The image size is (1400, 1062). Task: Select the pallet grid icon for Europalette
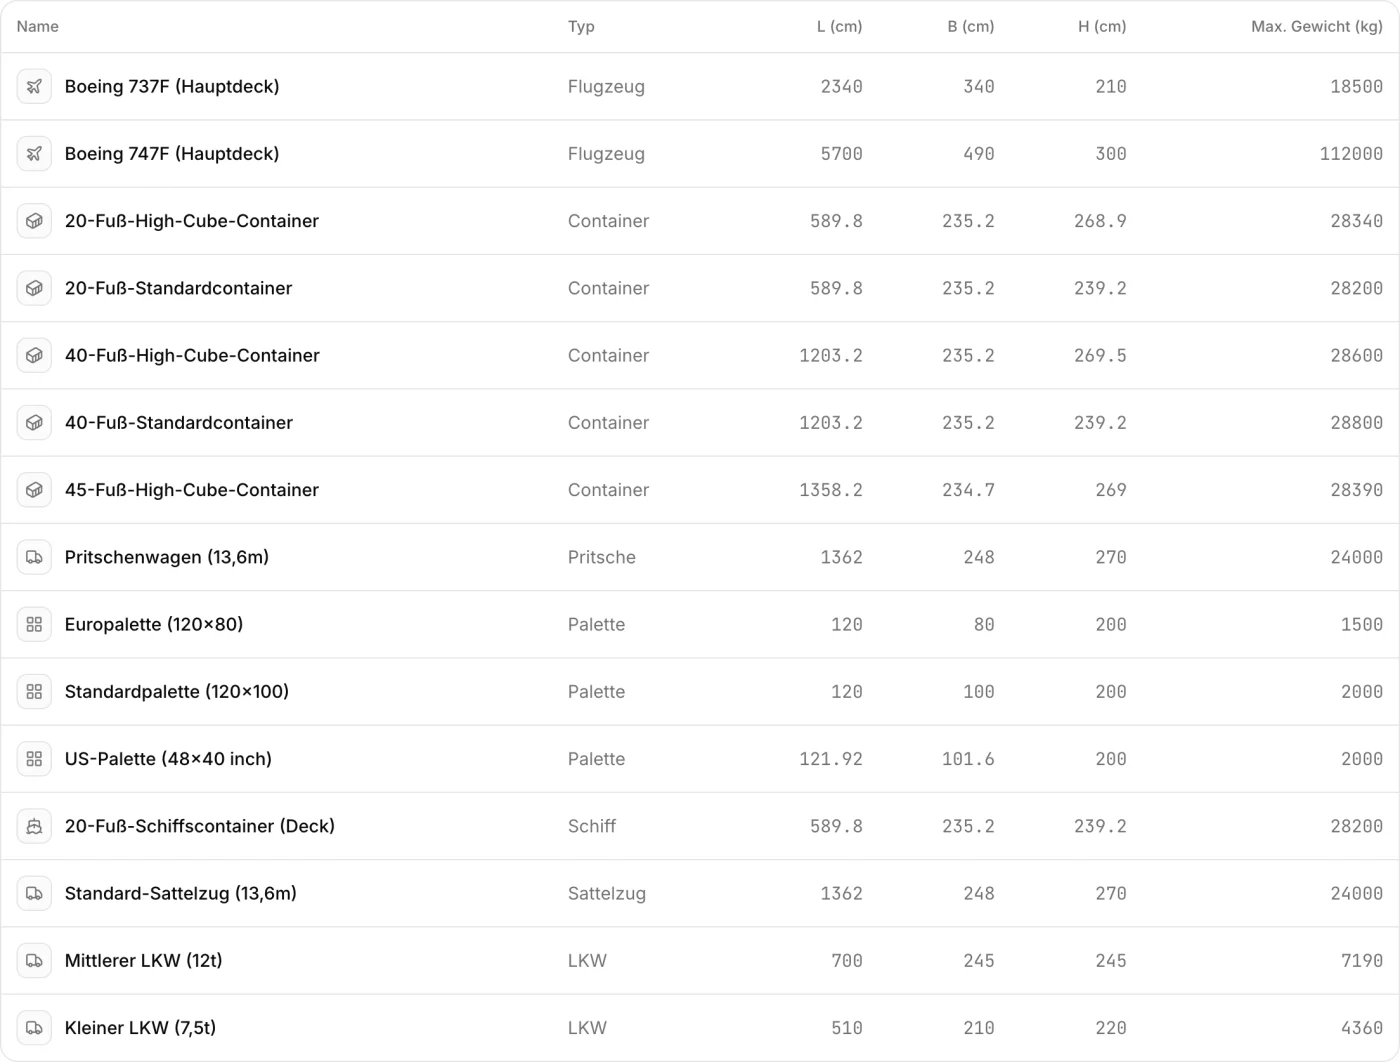[x=34, y=624]
